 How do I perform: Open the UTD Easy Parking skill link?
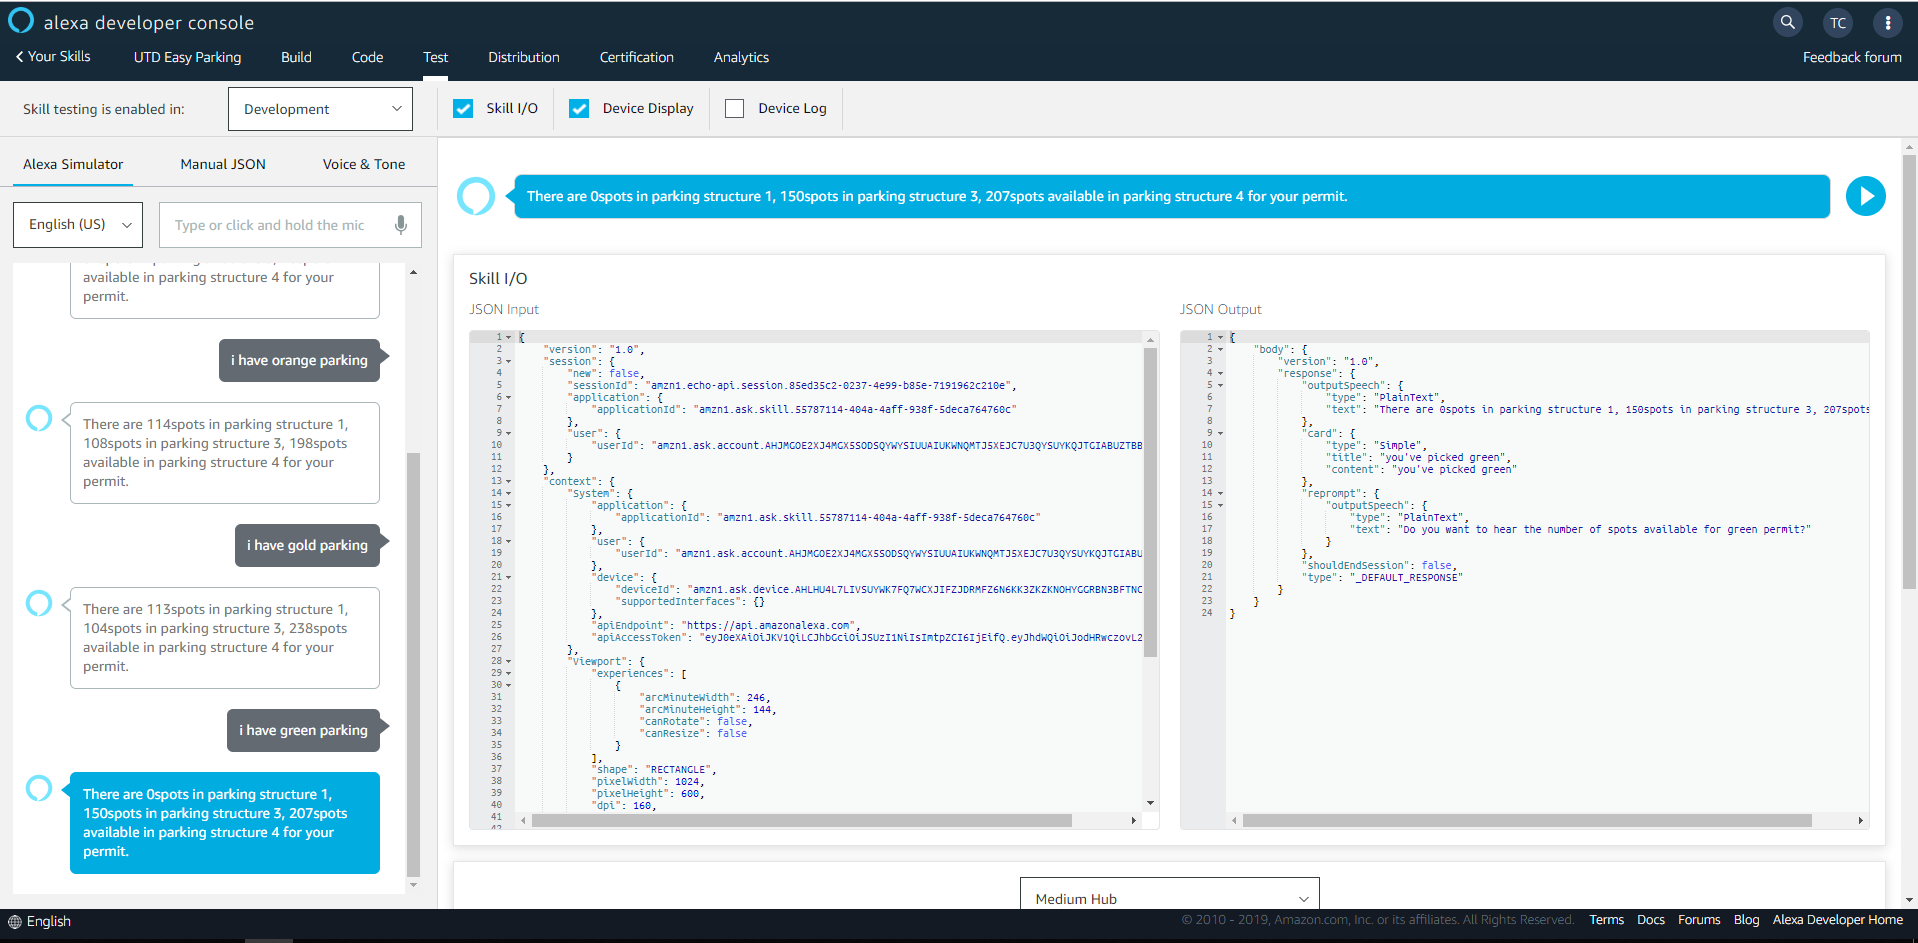coord(188,57)
